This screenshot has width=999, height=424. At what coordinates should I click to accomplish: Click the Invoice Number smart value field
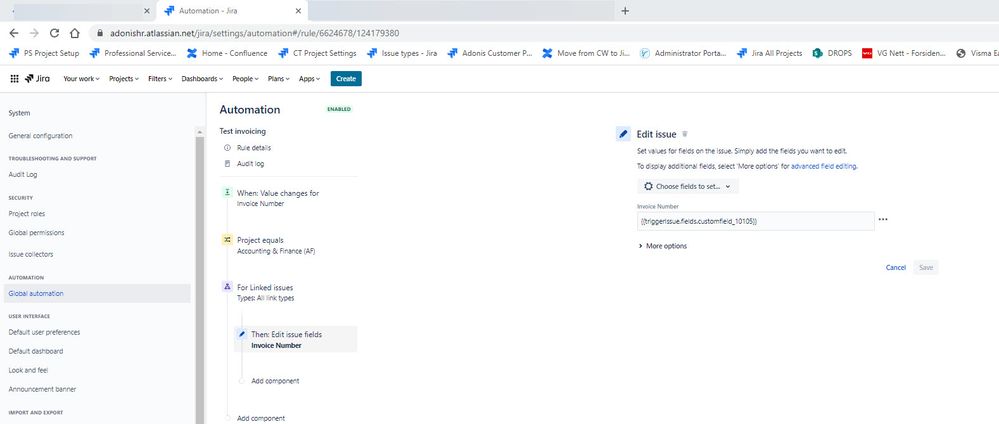pos(756,221)
